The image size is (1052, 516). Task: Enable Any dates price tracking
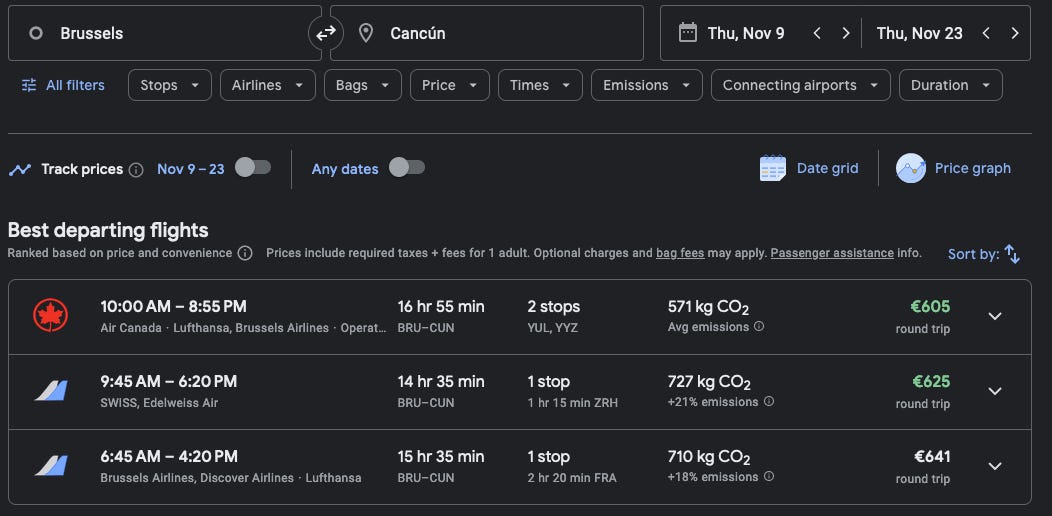coord(407,168)
